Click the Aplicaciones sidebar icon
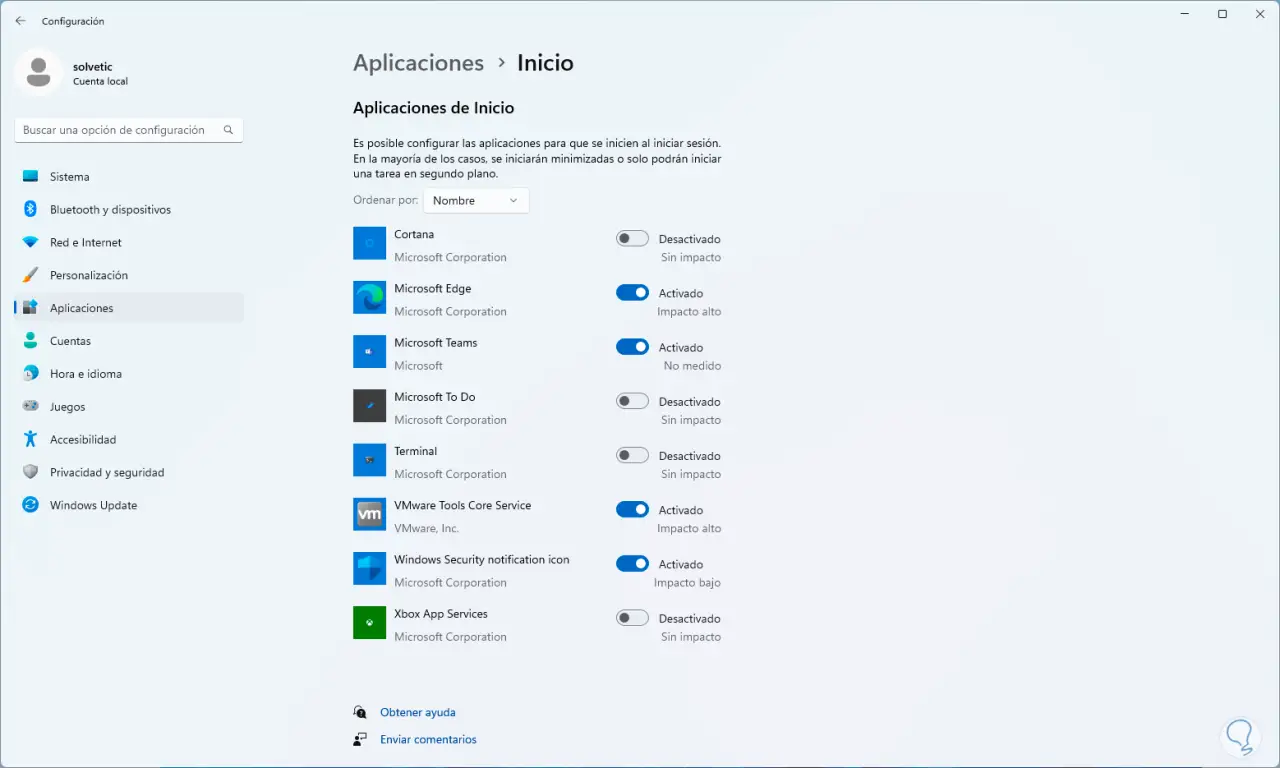This screenshot has width=1280, height=768. [x=30, y=308]
